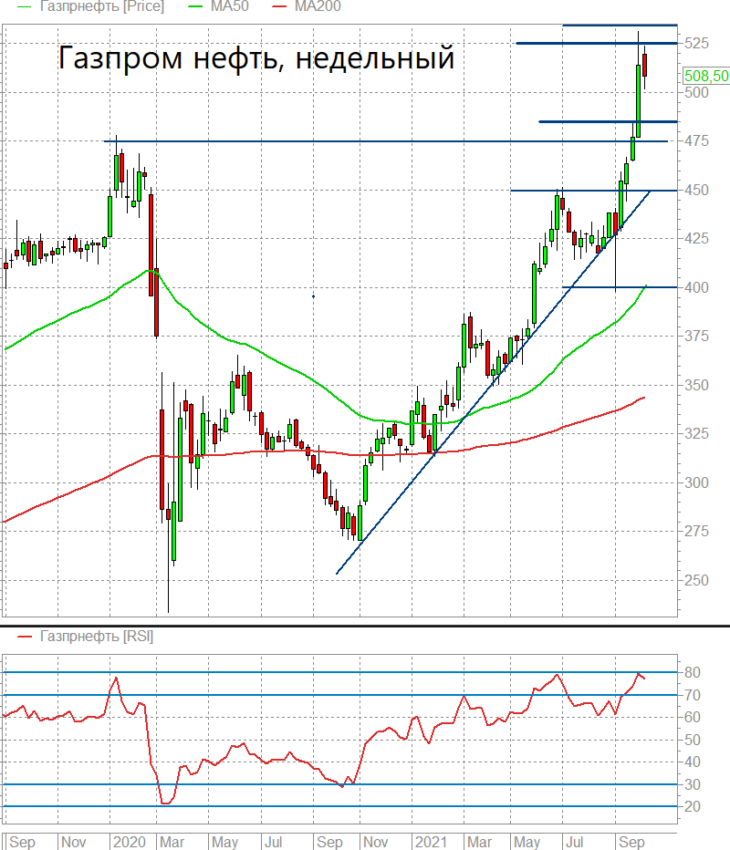Click the MA200 legend label

pyautogui.click(x=318, y=7)
